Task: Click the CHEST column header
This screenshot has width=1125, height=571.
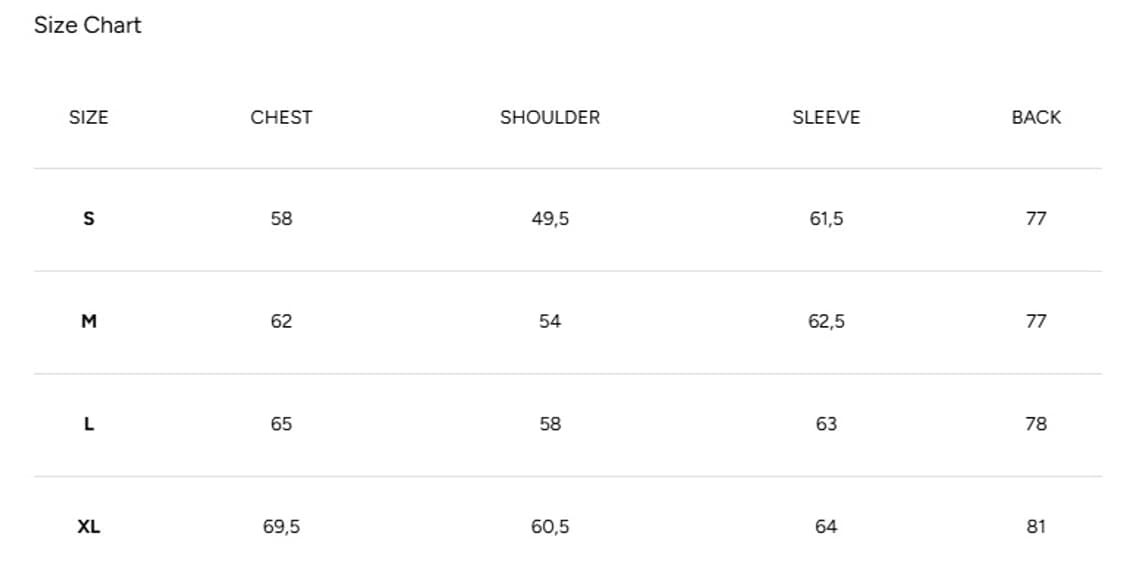Action: (281, 117)
